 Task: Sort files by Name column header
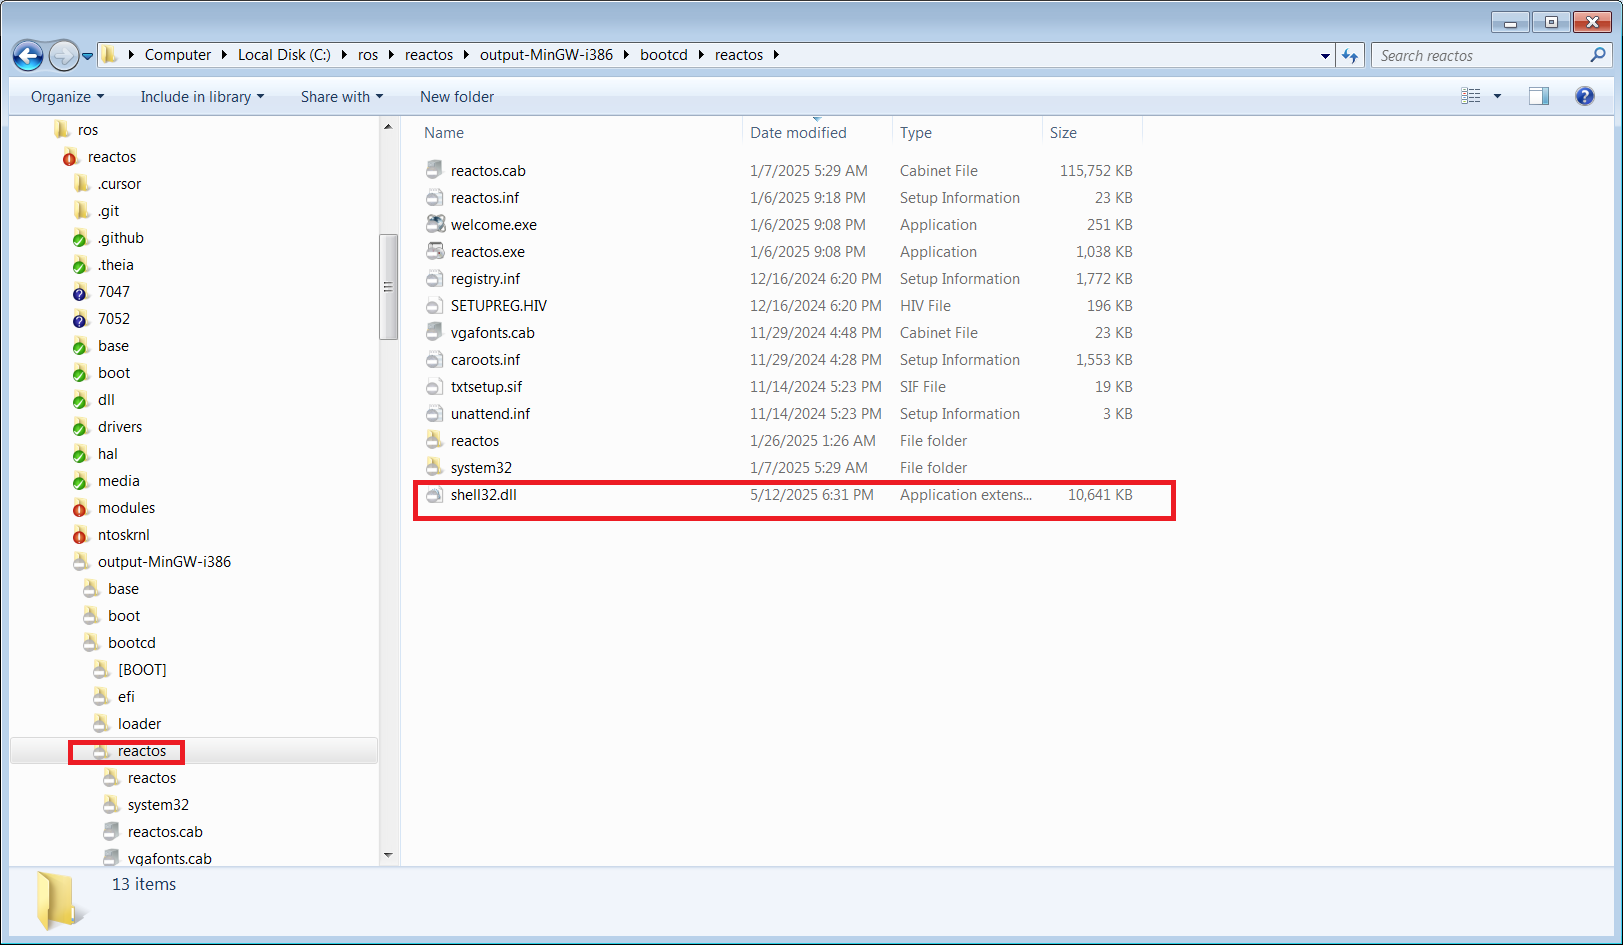(444, 133)
